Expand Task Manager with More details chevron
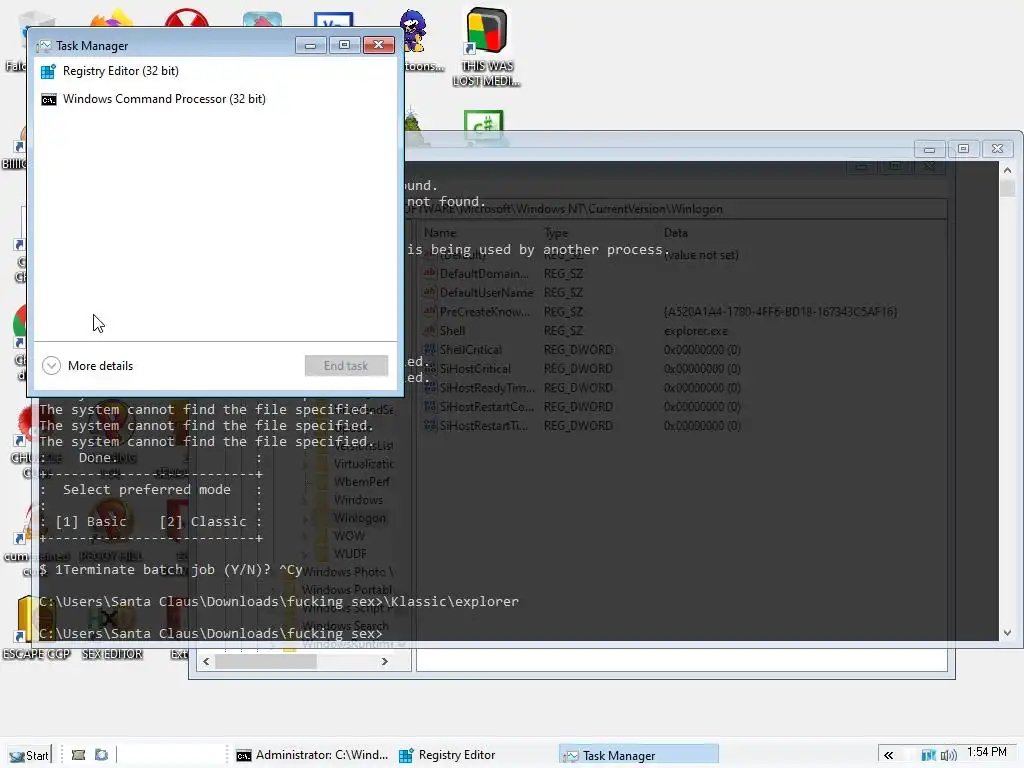The width and height of the screenshot is (1024, 768). [x=51, y=366]
